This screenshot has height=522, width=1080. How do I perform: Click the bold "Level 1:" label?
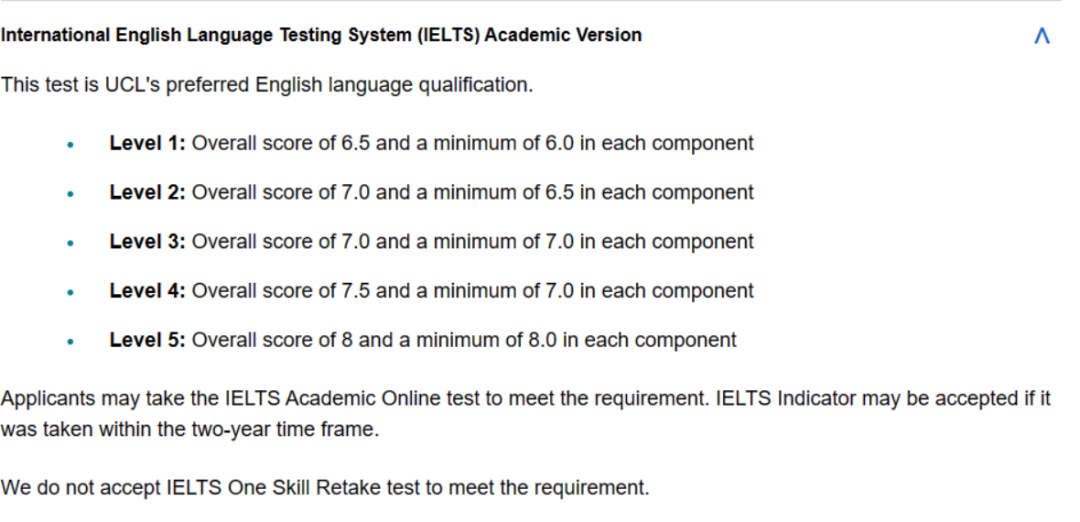(147, 143)
